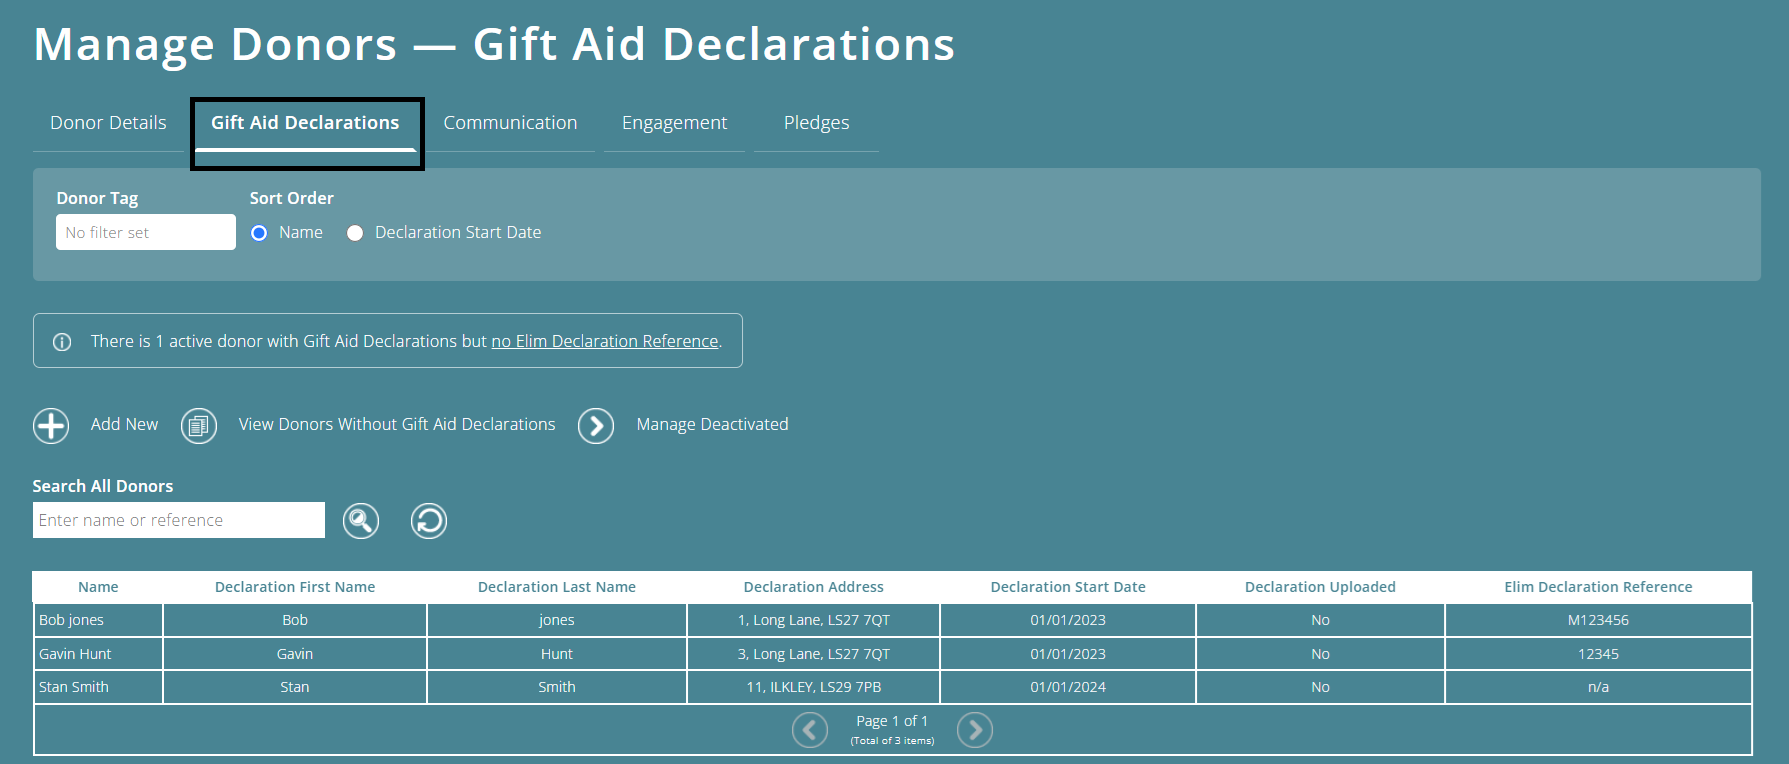Click the Declaration First Name column header

pyautogui.click(x=295, y=587)
